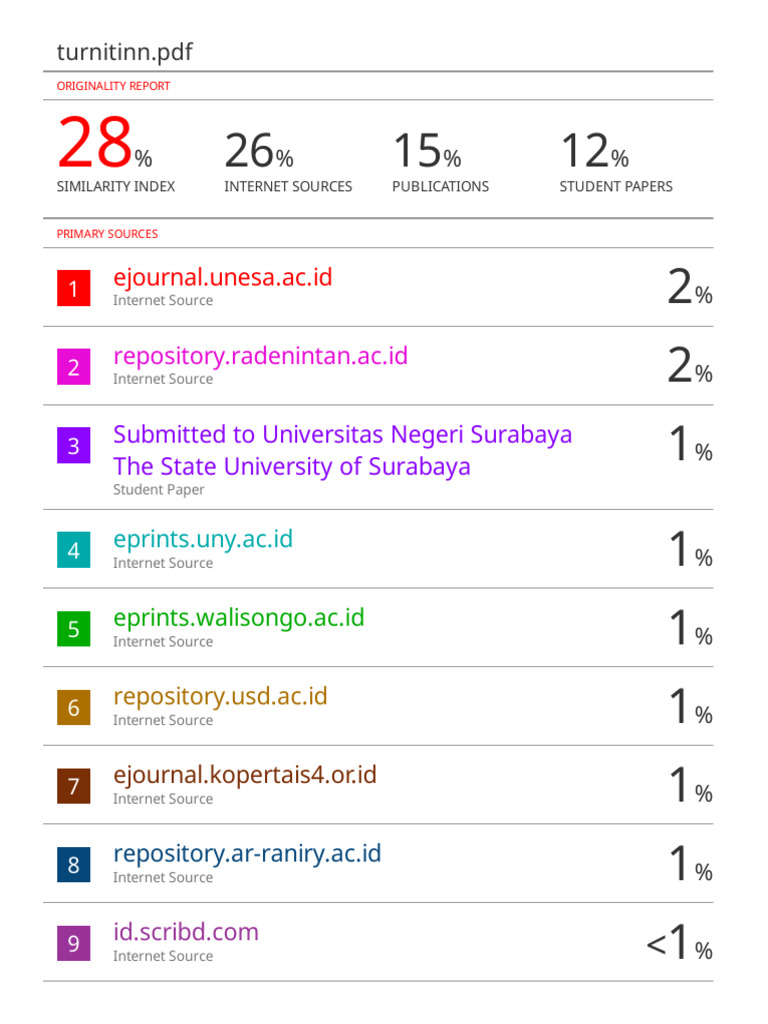Viewport: 768px width, 1024px height.
Task: Click the violet number 9 source badge
Action: tap(73, 943)
